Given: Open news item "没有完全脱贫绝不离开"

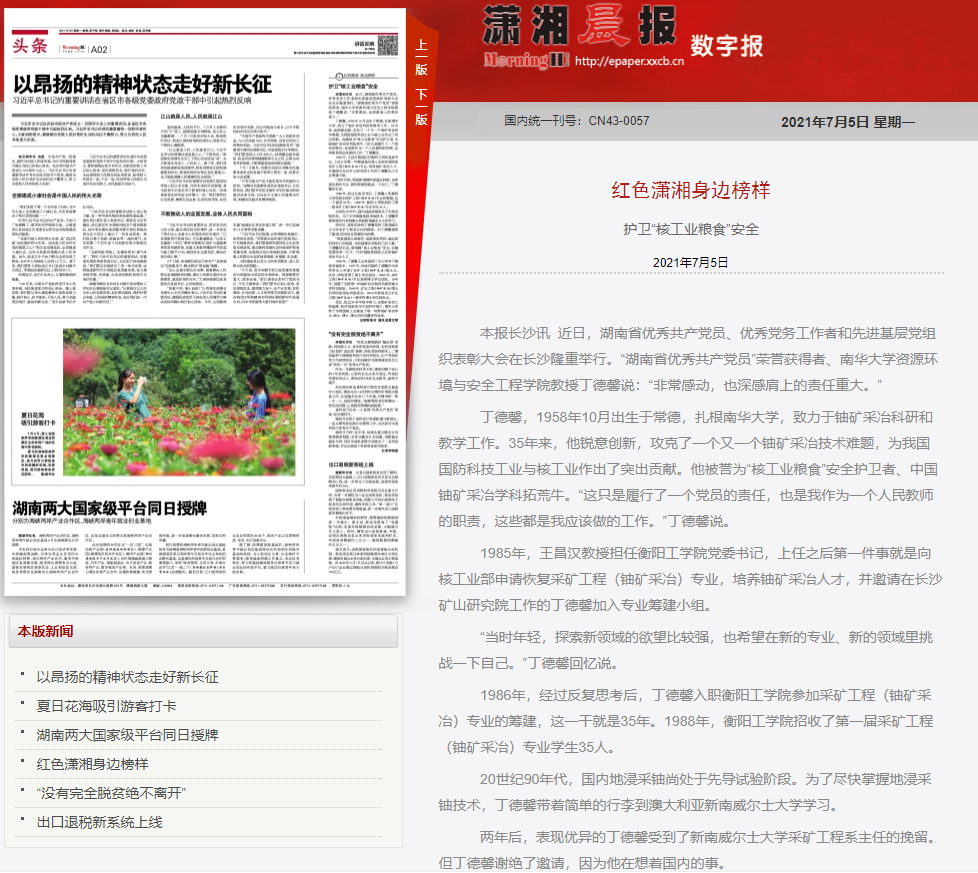Looking at the screenshot, I should point(111,793).
